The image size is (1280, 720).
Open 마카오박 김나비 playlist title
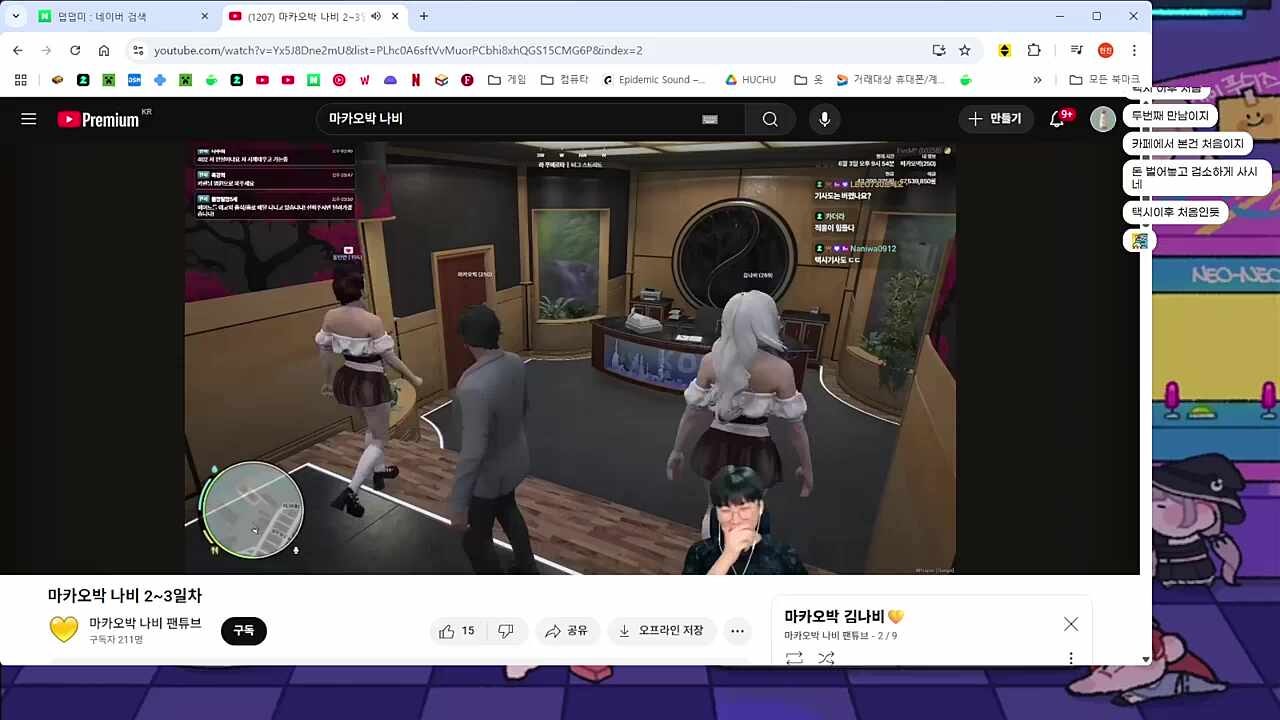coord(844,616)
